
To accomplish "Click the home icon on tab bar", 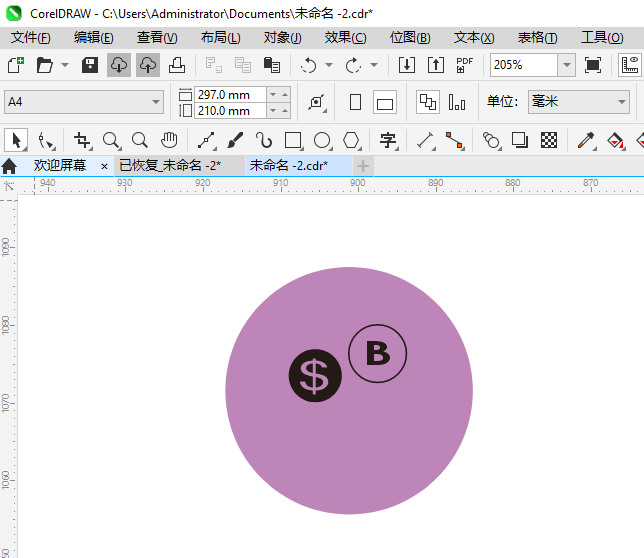I will [x=9, y=166].
